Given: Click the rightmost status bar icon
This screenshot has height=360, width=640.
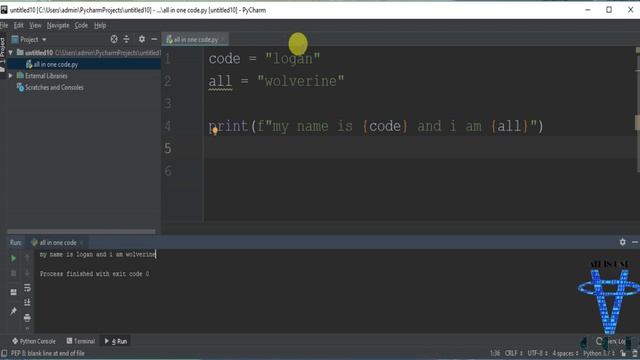Looking at the screenshot, I should (x=635, y=353).
